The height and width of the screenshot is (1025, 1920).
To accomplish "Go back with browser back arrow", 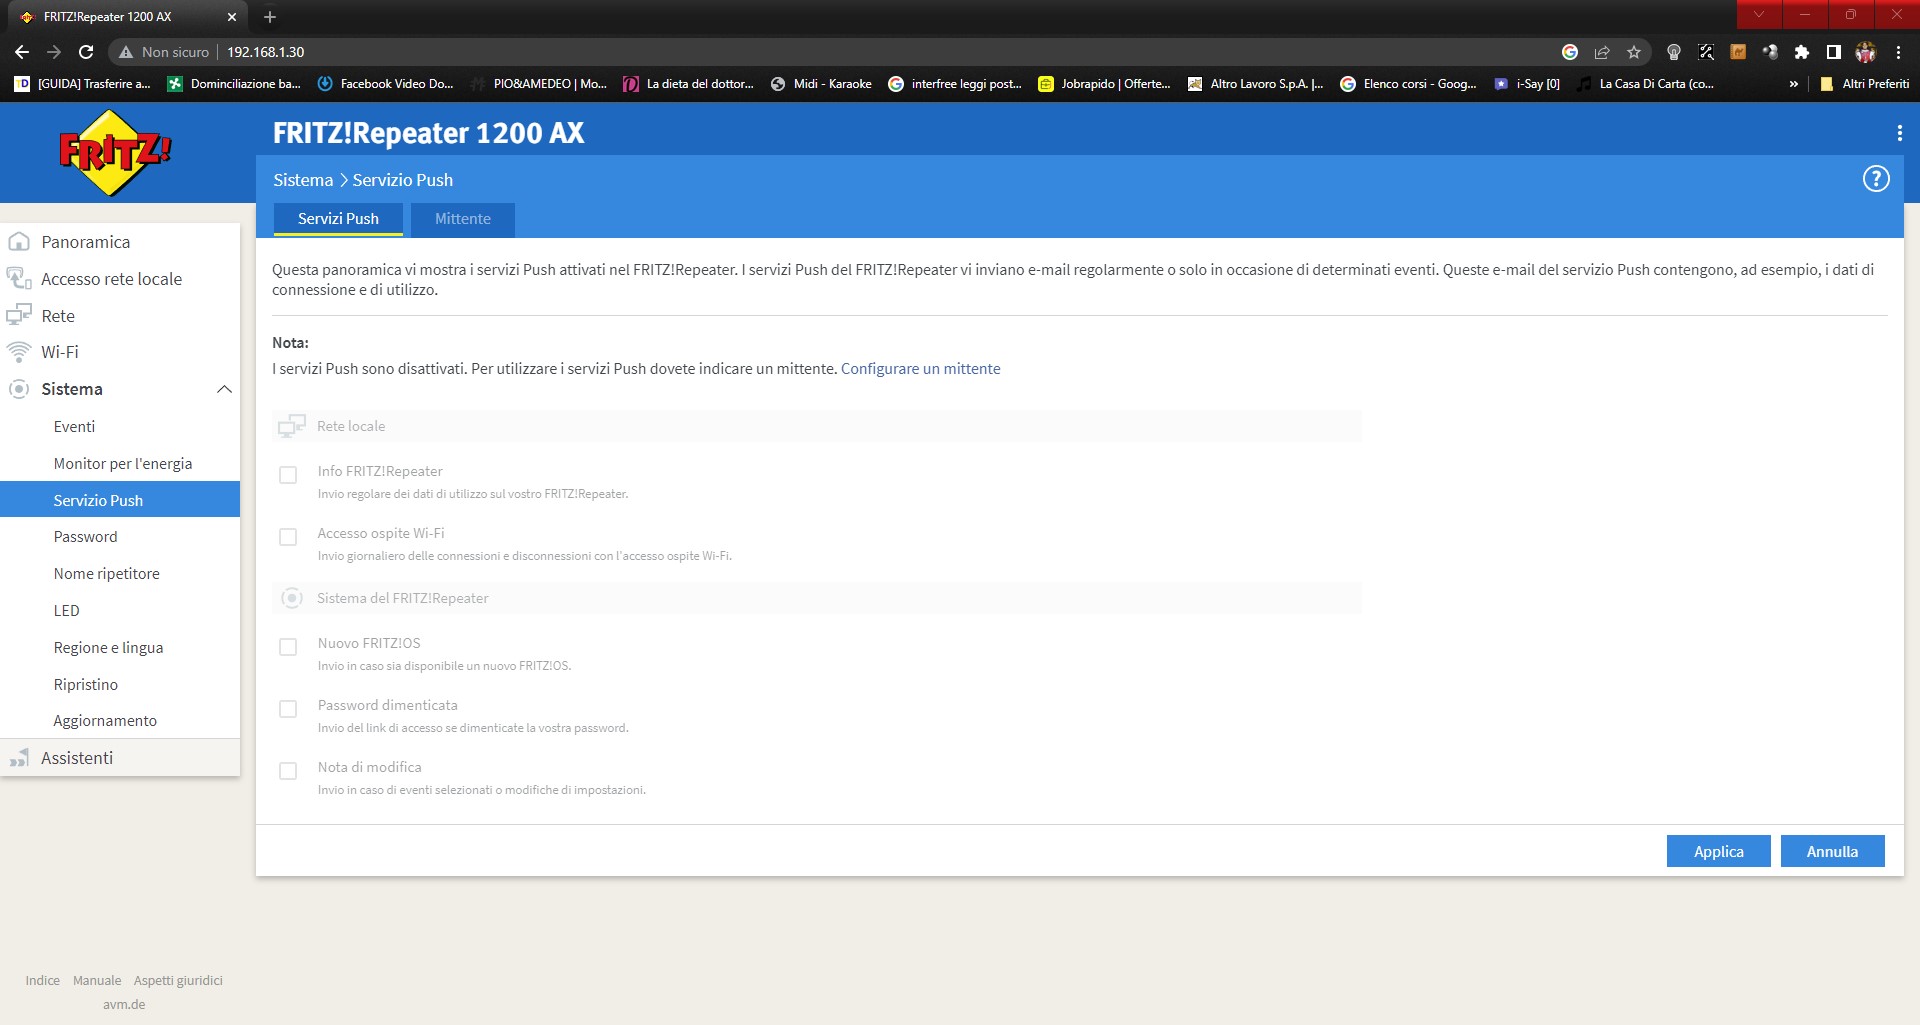I will (22, 52).
